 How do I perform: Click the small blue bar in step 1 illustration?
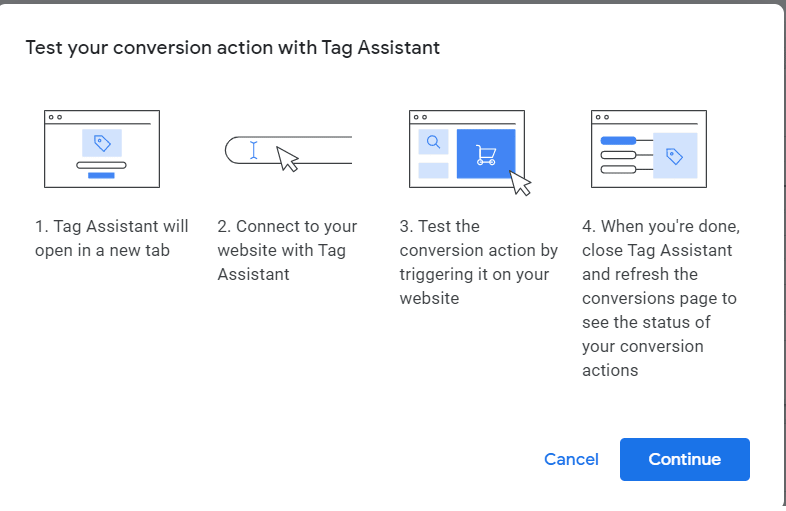[x=101, y=175]
